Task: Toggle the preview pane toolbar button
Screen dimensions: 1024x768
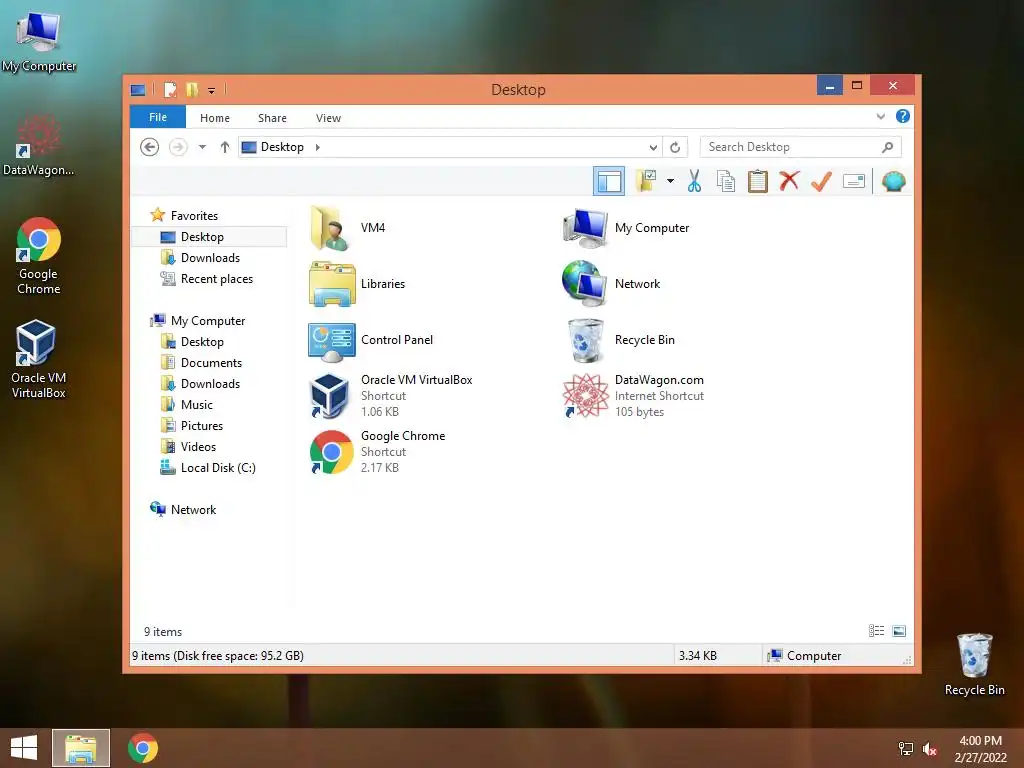Action: pyautogui.click(x=609, y=181)
